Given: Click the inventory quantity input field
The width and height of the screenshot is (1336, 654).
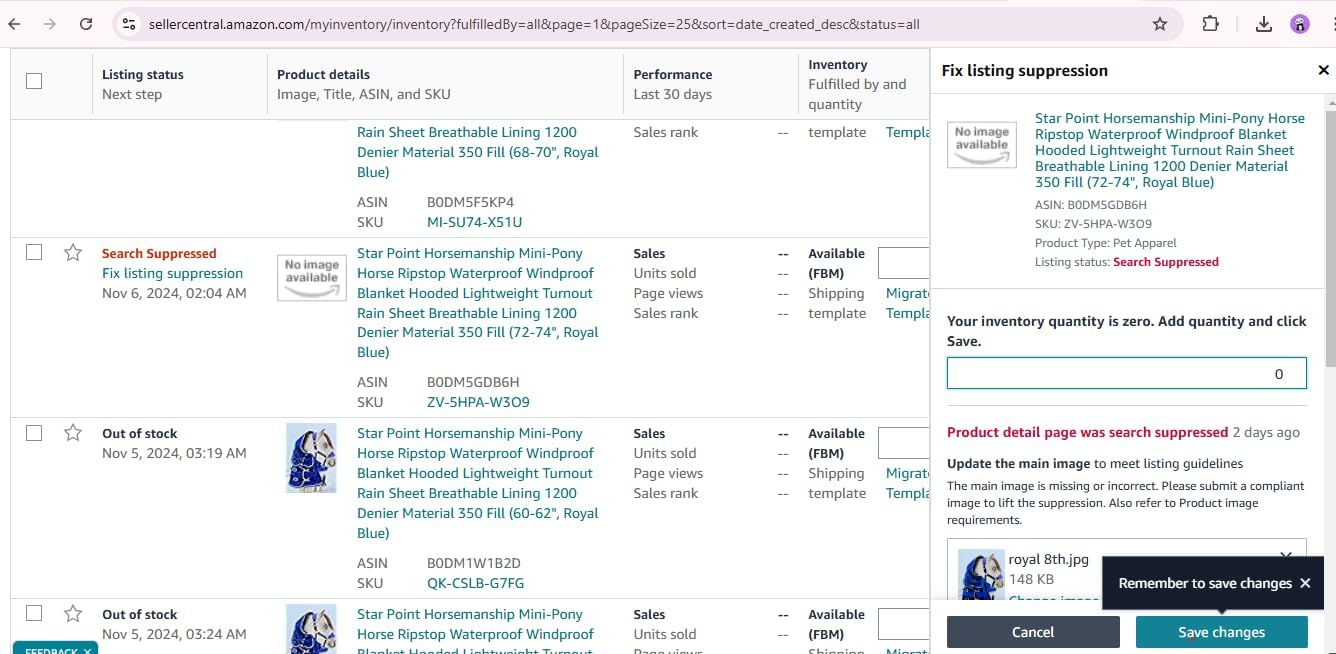Looking at the screenshot, I should click(x=1126, y=373).
